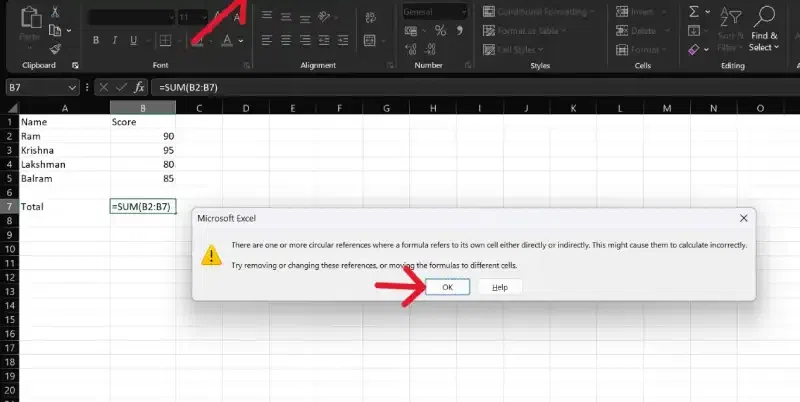800x402 pixels.
Task: Close the Microsoft Excel warning dialog
Action: coord(743,218)
